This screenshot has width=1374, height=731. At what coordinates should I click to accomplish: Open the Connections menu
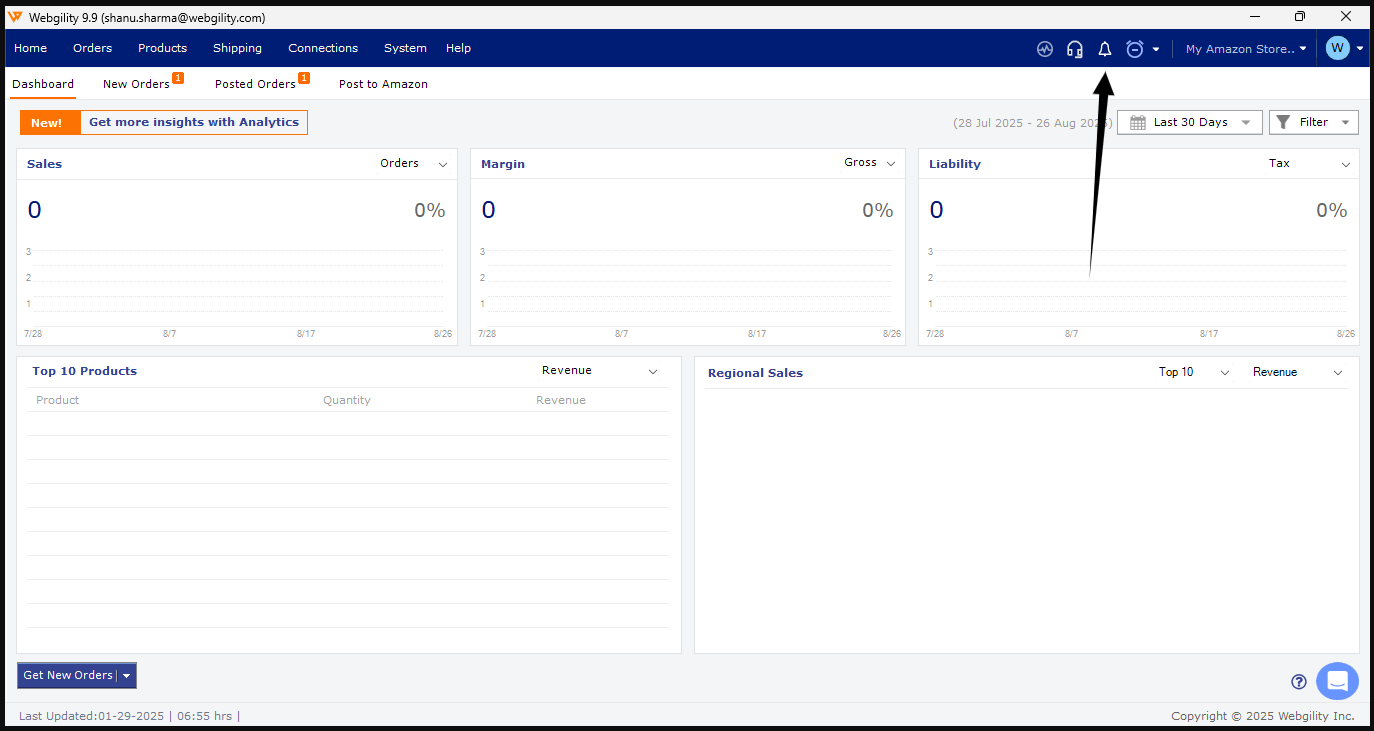323,48
